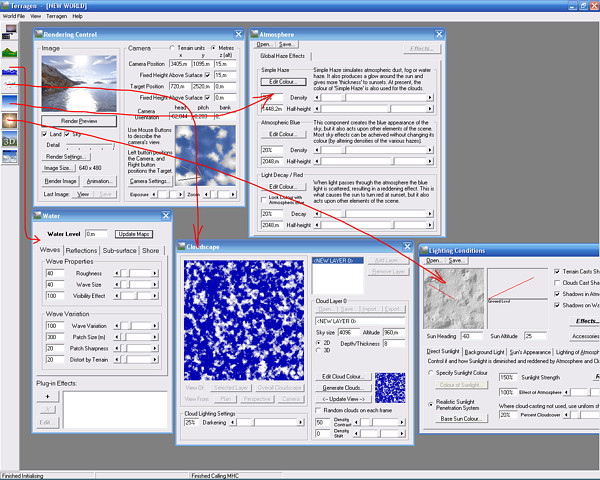Enable Lock Colour with Atmospheric Blue
This screenshot has width=600, height=480.
[x=264, y=199]
